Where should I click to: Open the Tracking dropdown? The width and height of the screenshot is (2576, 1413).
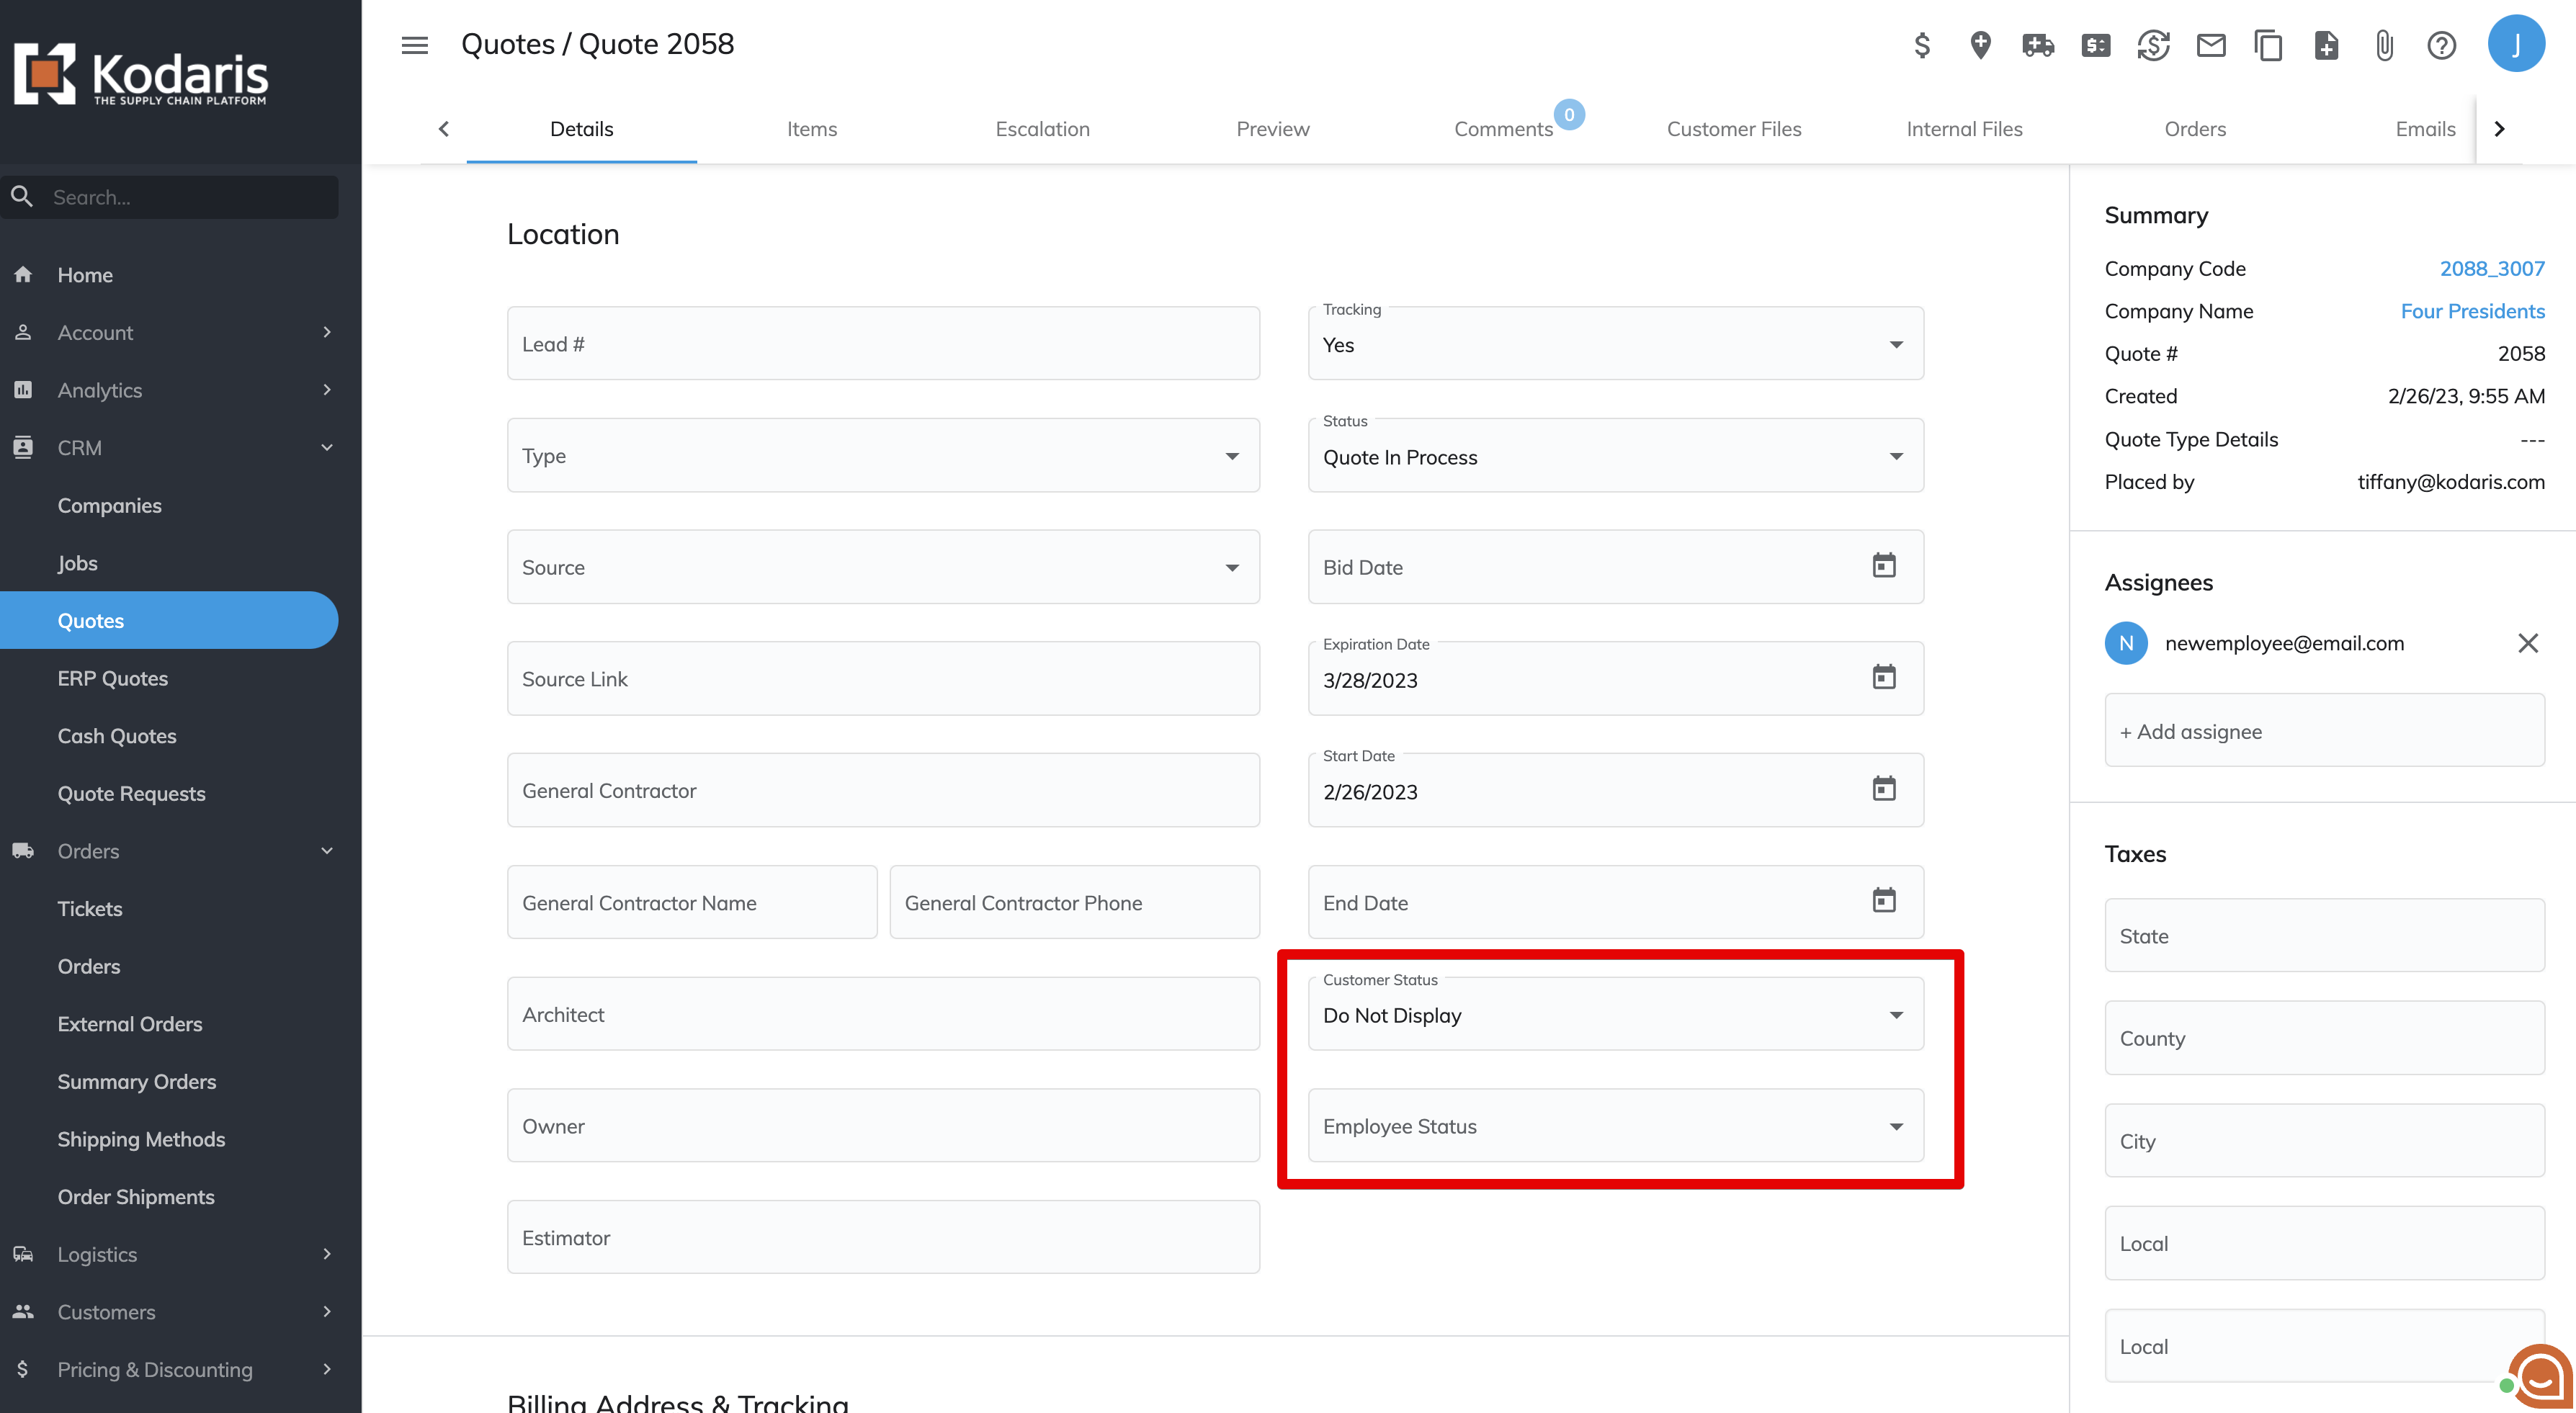point(1615,344)
